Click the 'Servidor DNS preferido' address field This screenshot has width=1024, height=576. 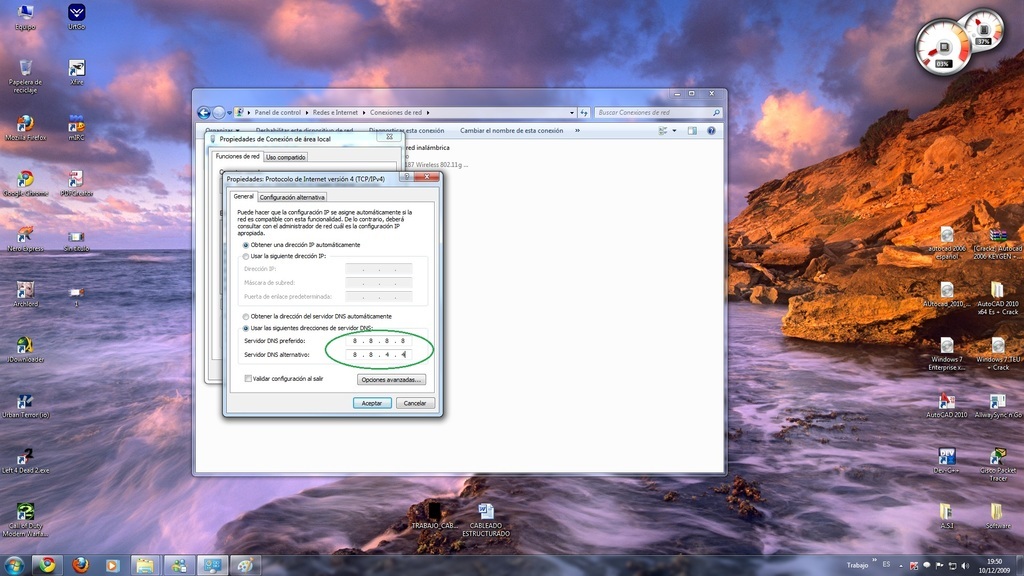[x=379, y=341]
